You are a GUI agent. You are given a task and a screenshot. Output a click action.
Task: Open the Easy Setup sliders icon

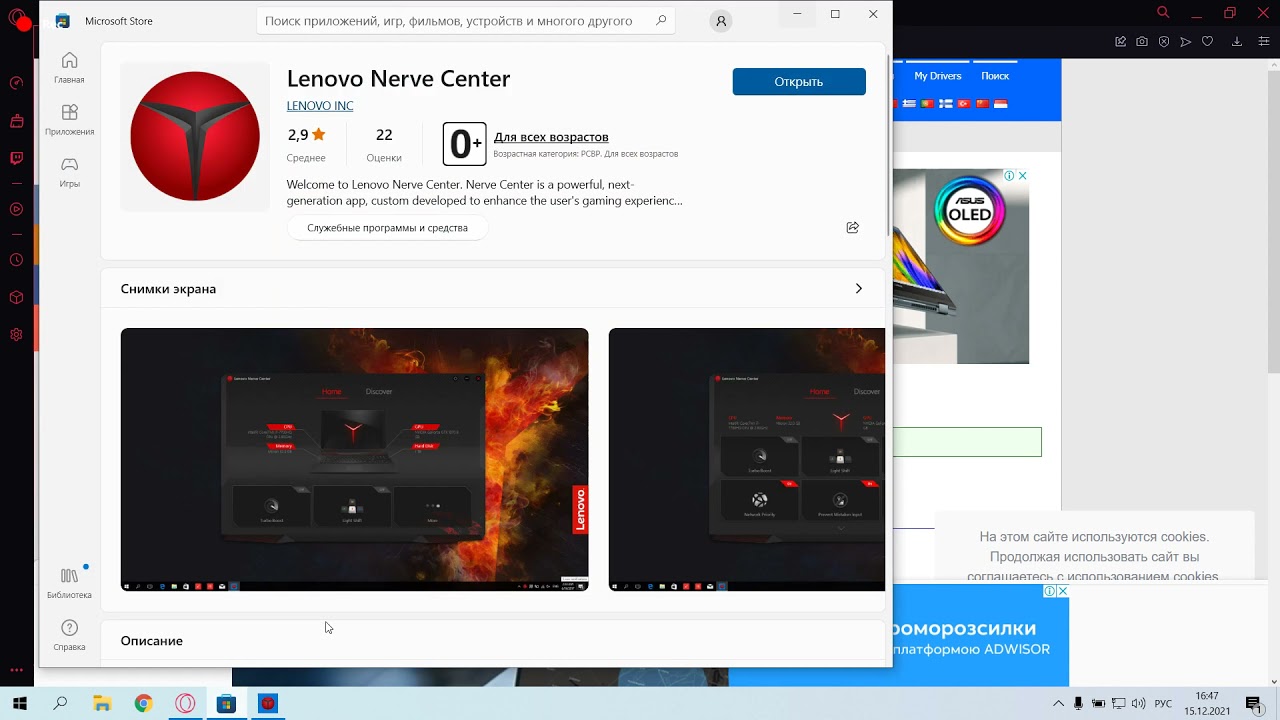[1265, 42]
